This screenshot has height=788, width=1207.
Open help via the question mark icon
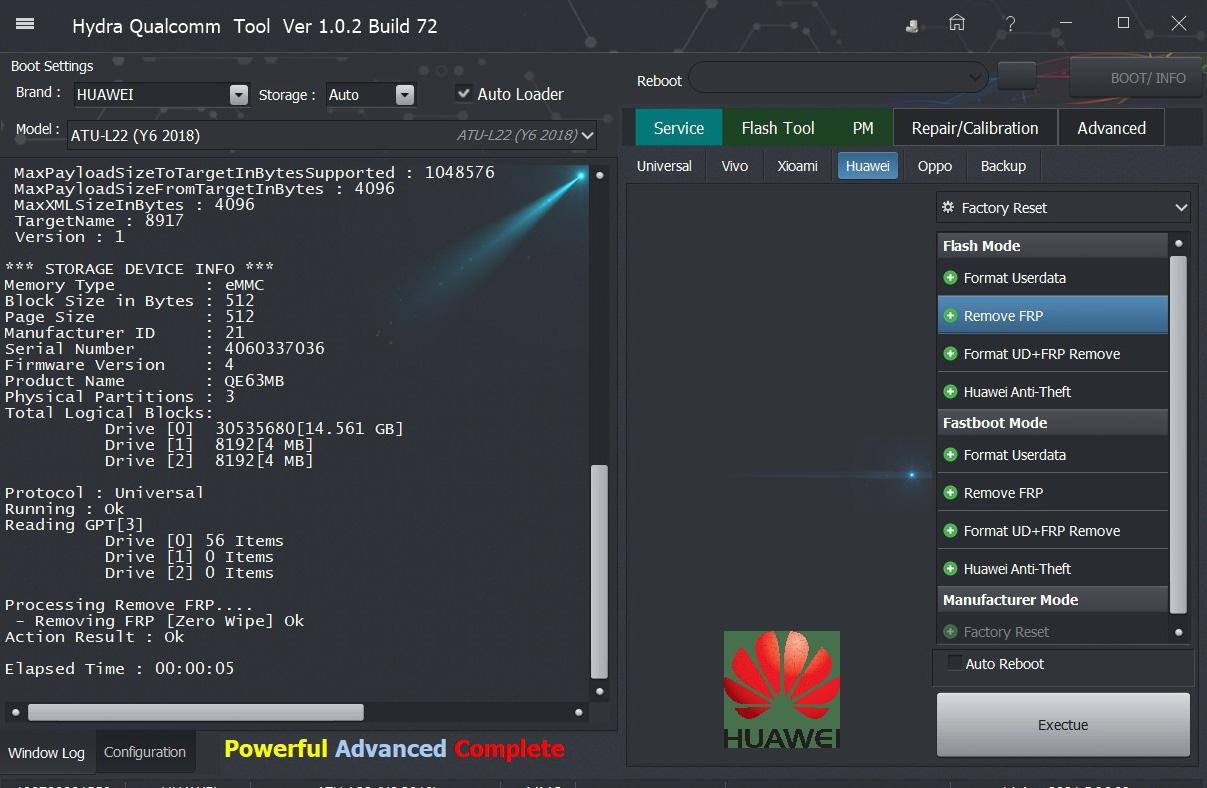(1012, 23)
